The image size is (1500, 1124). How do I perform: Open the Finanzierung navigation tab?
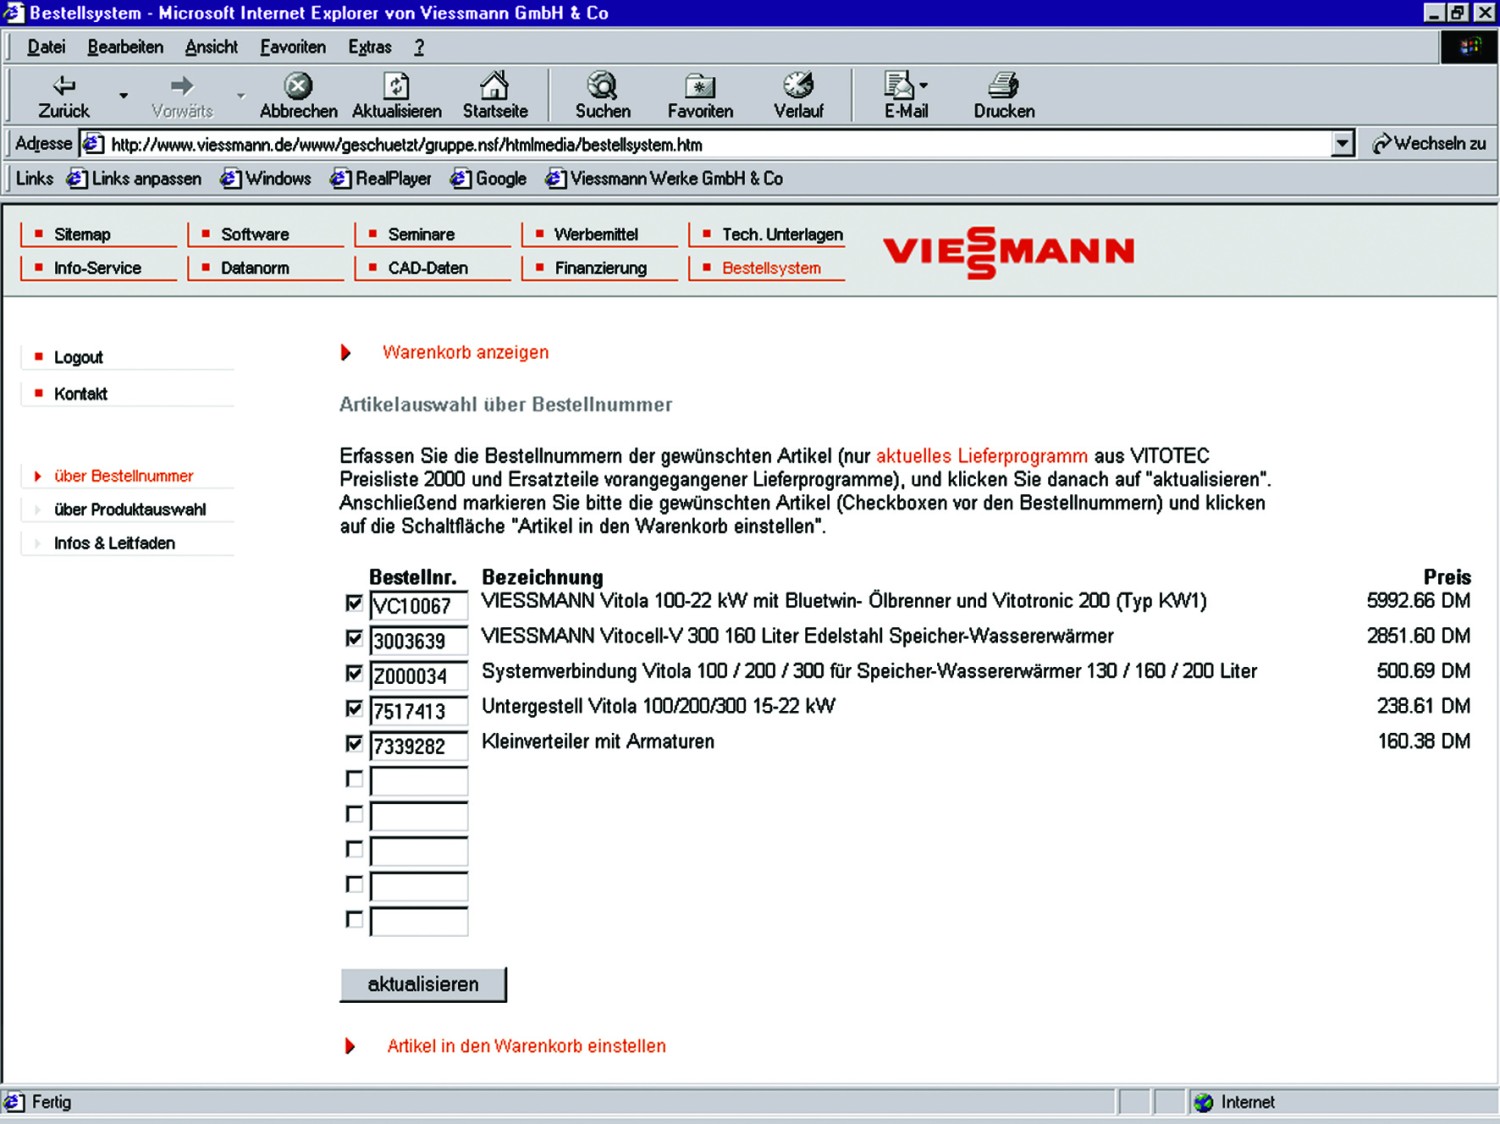coord(601,268)
